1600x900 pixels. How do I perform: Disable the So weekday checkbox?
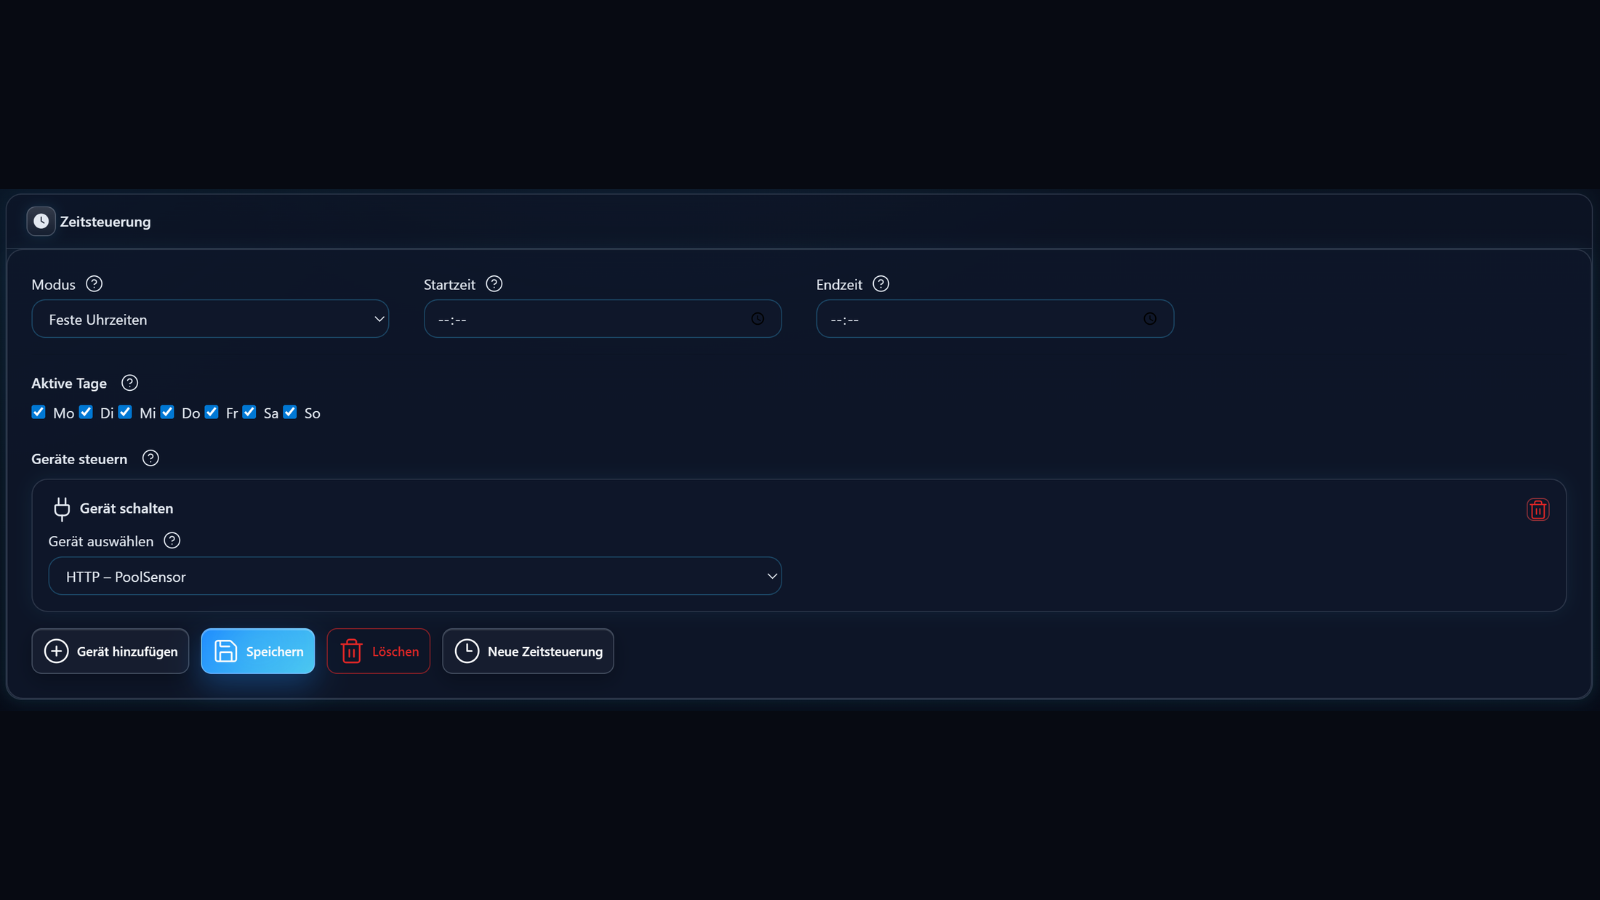pyautogui.click(x=290, y=412)
